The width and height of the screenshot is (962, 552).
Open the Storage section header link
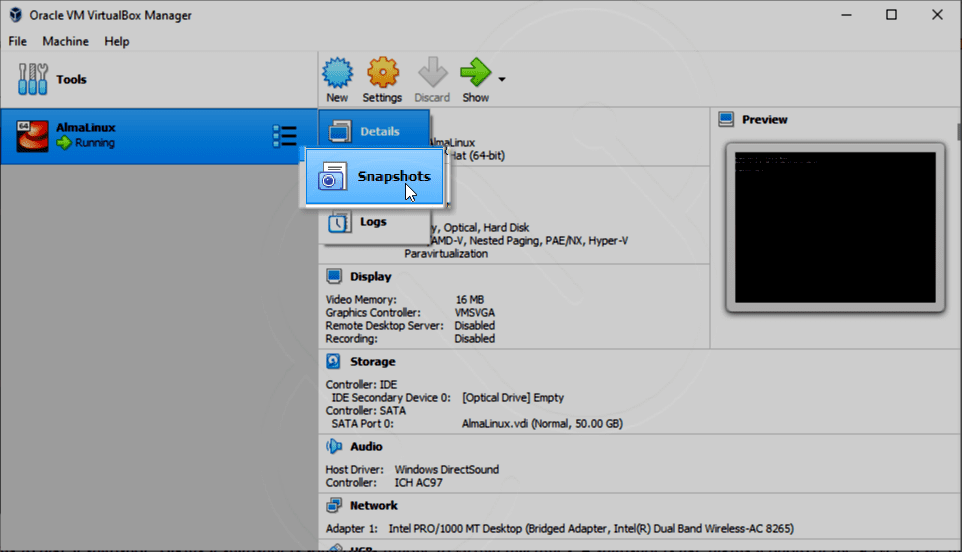[372, 362]
